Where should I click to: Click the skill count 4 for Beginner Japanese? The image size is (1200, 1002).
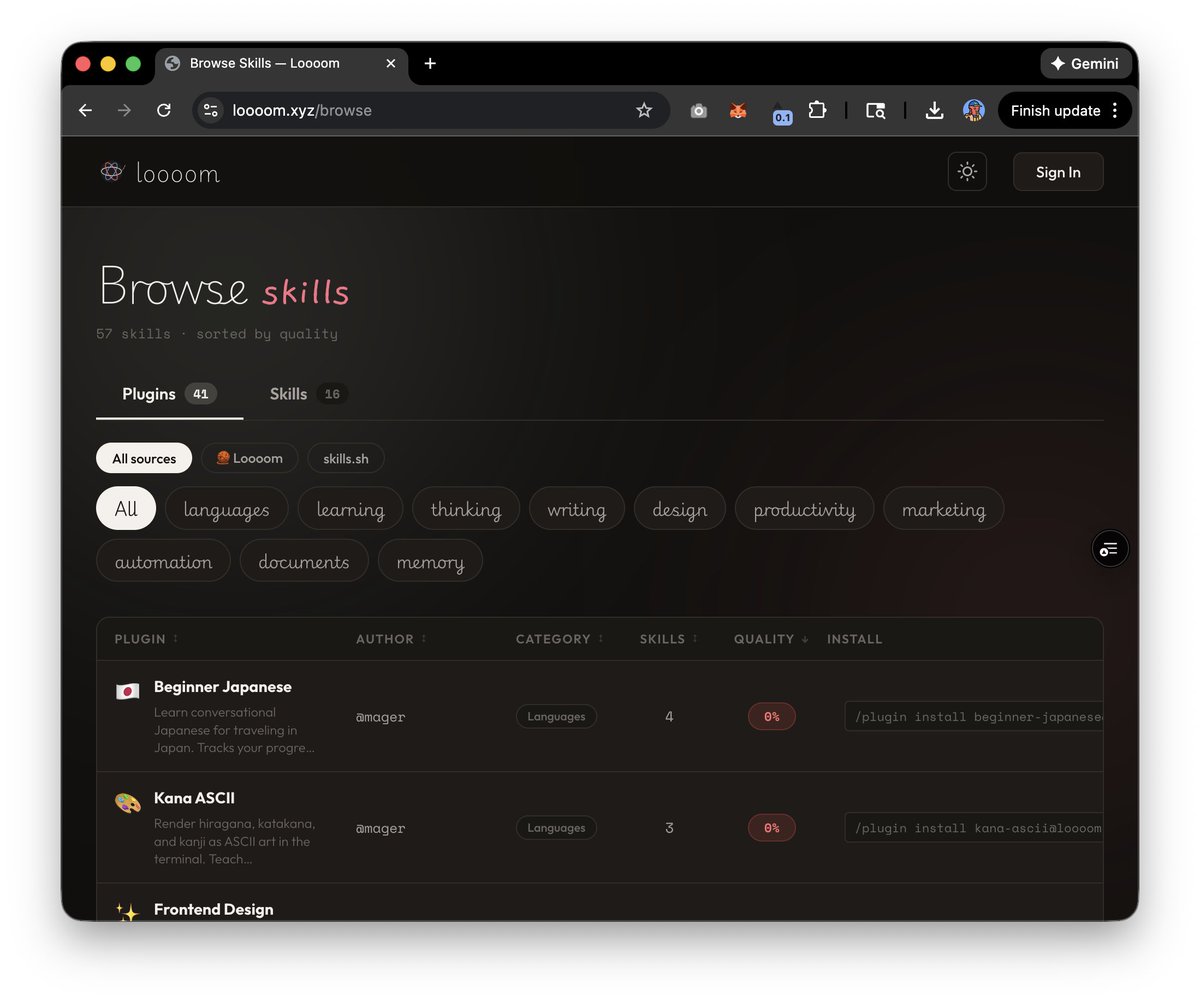[669, 716]
